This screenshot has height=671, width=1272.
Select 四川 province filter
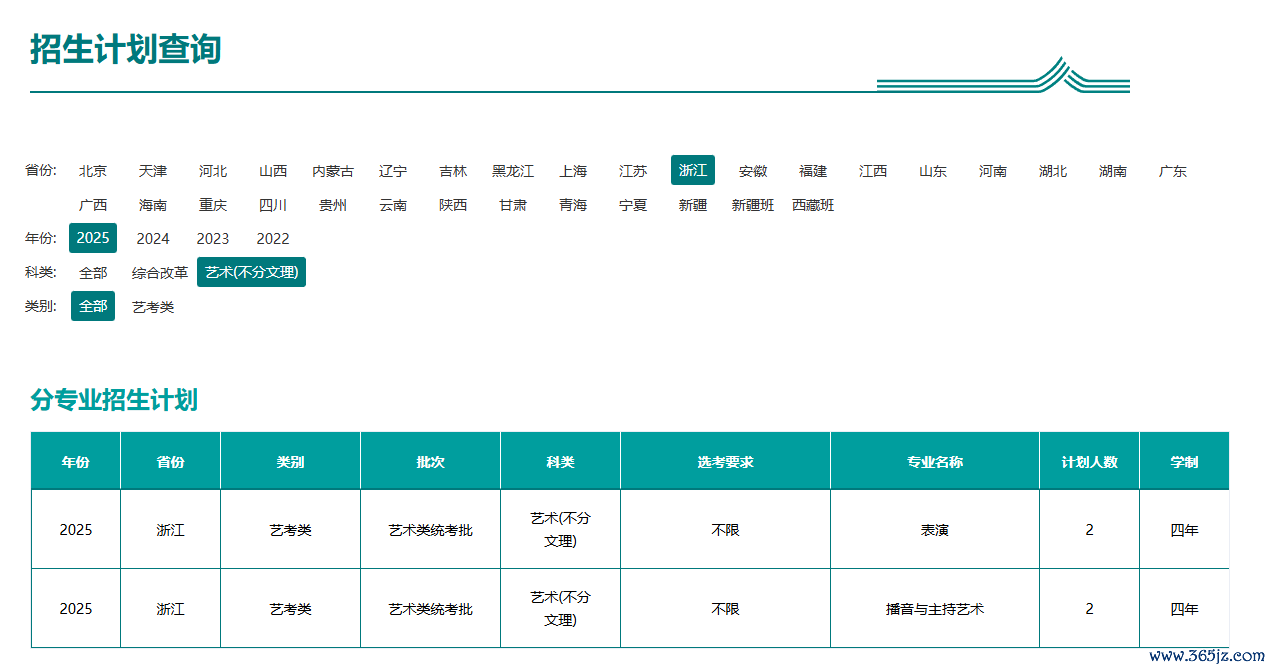tap(273, 205)
